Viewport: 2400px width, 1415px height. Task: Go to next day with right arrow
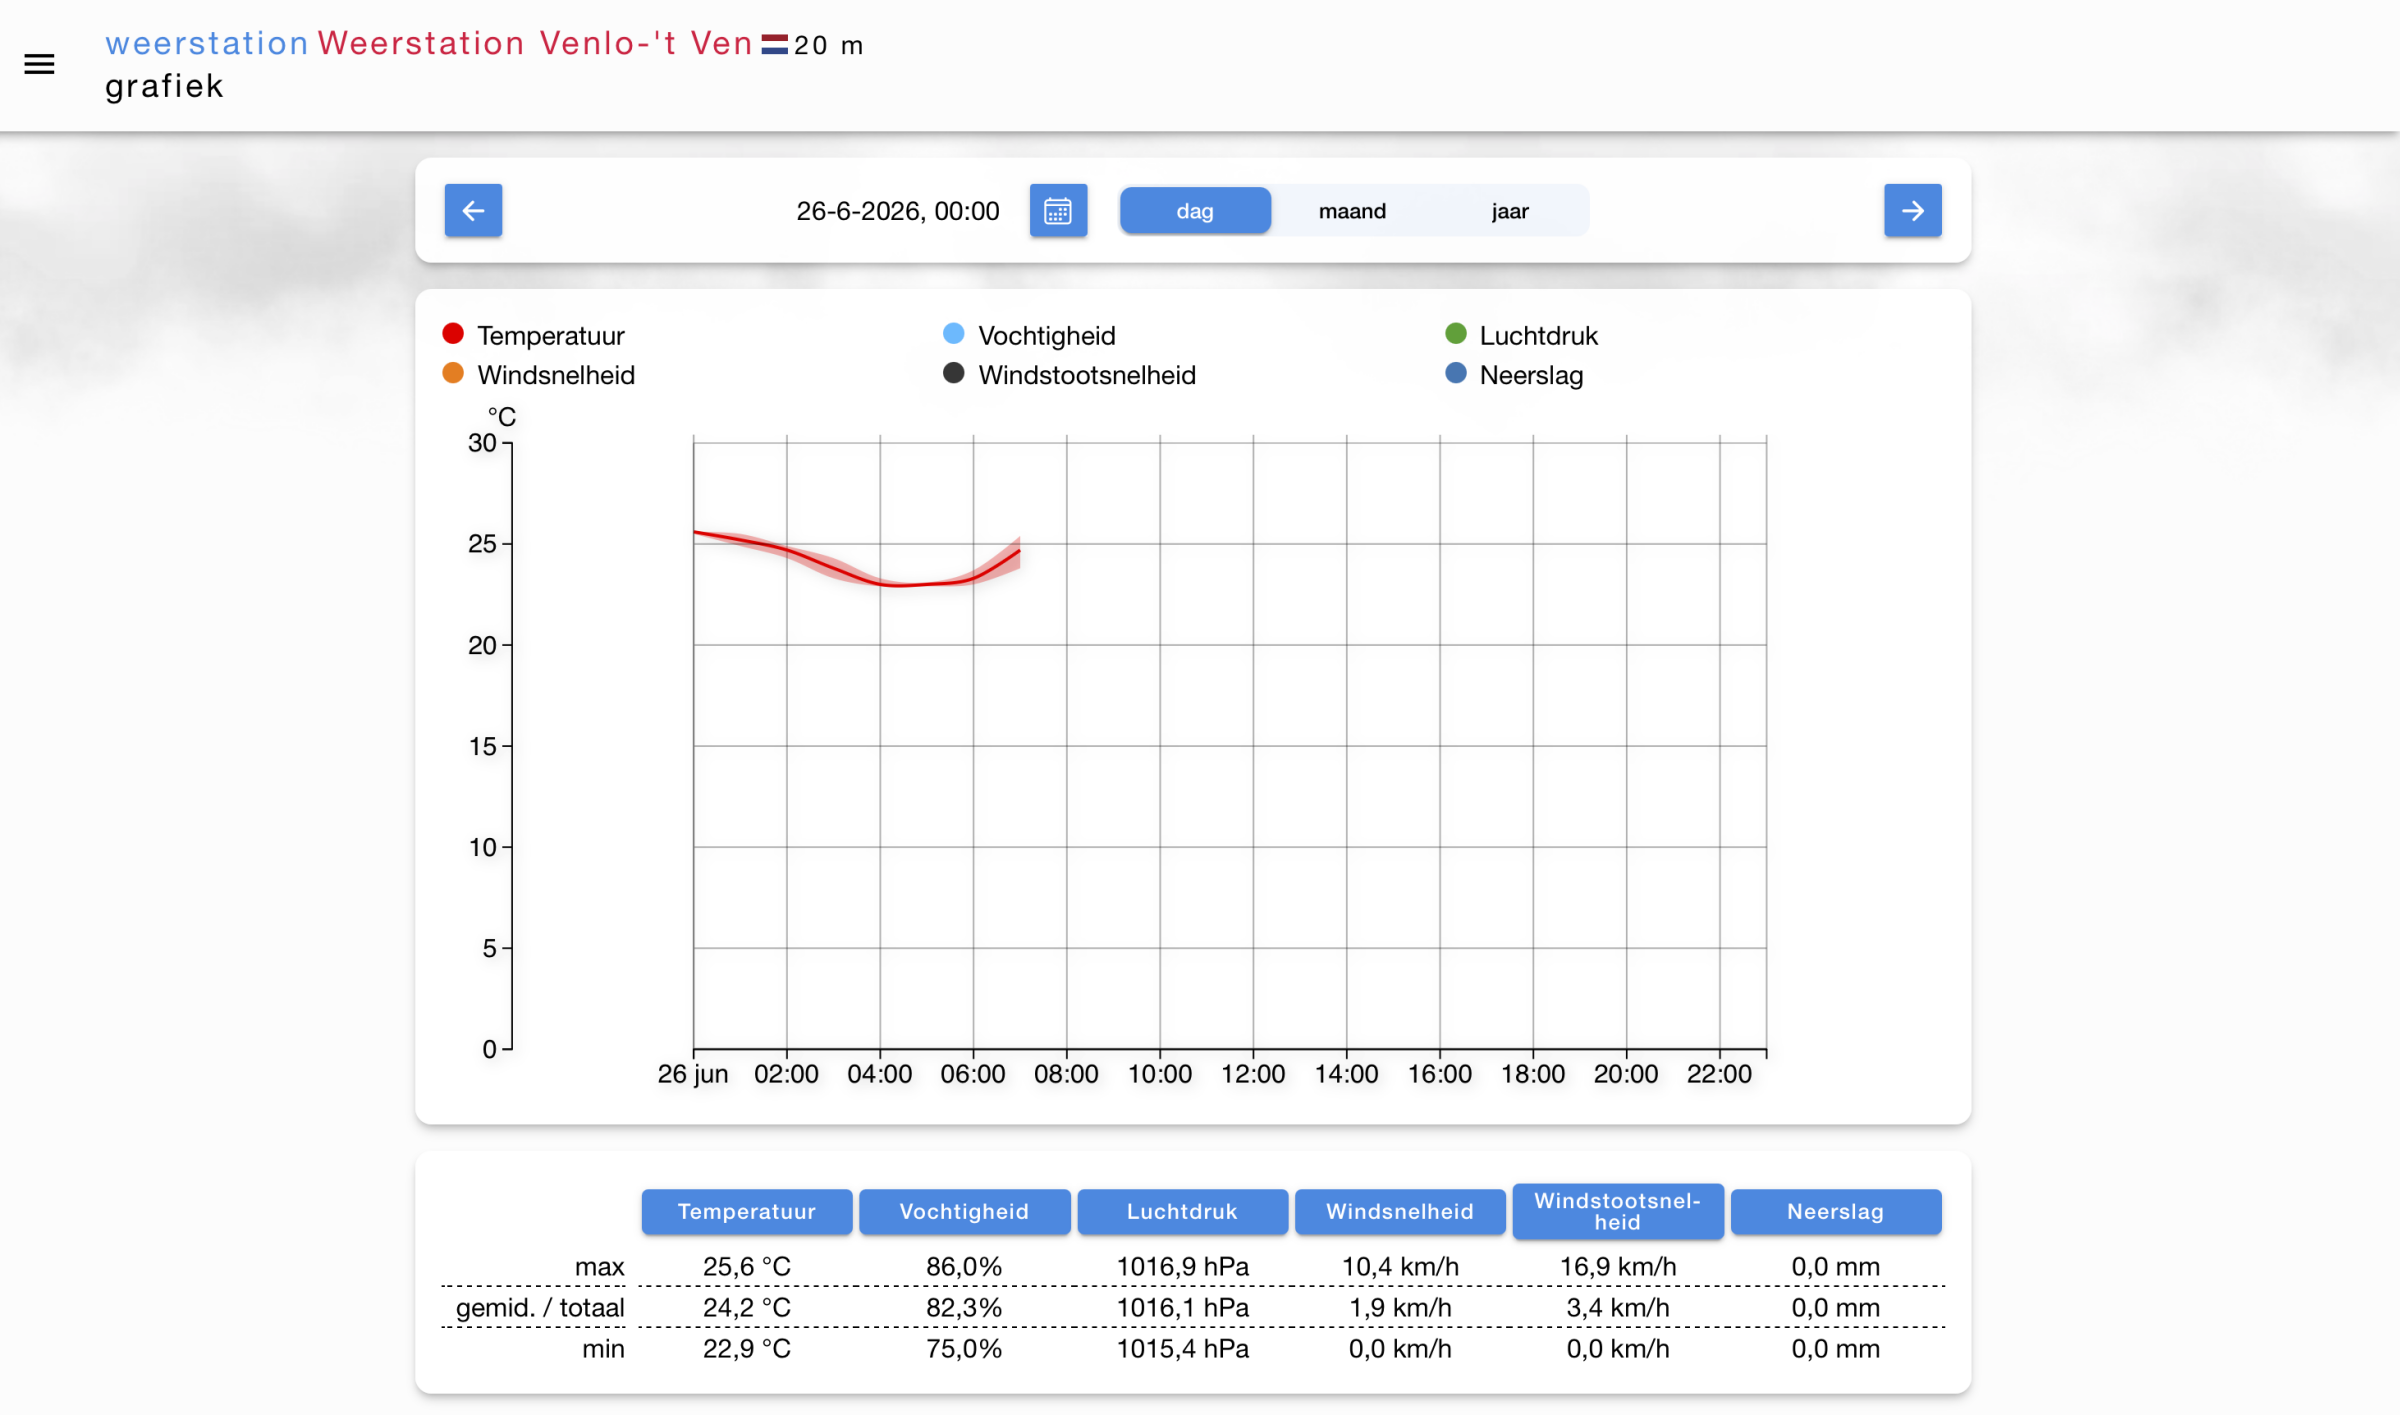[1912, 210]
